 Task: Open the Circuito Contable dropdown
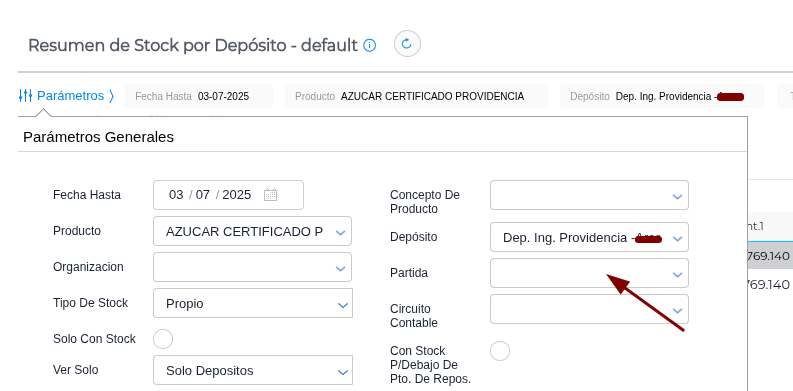tap(589, 309)
